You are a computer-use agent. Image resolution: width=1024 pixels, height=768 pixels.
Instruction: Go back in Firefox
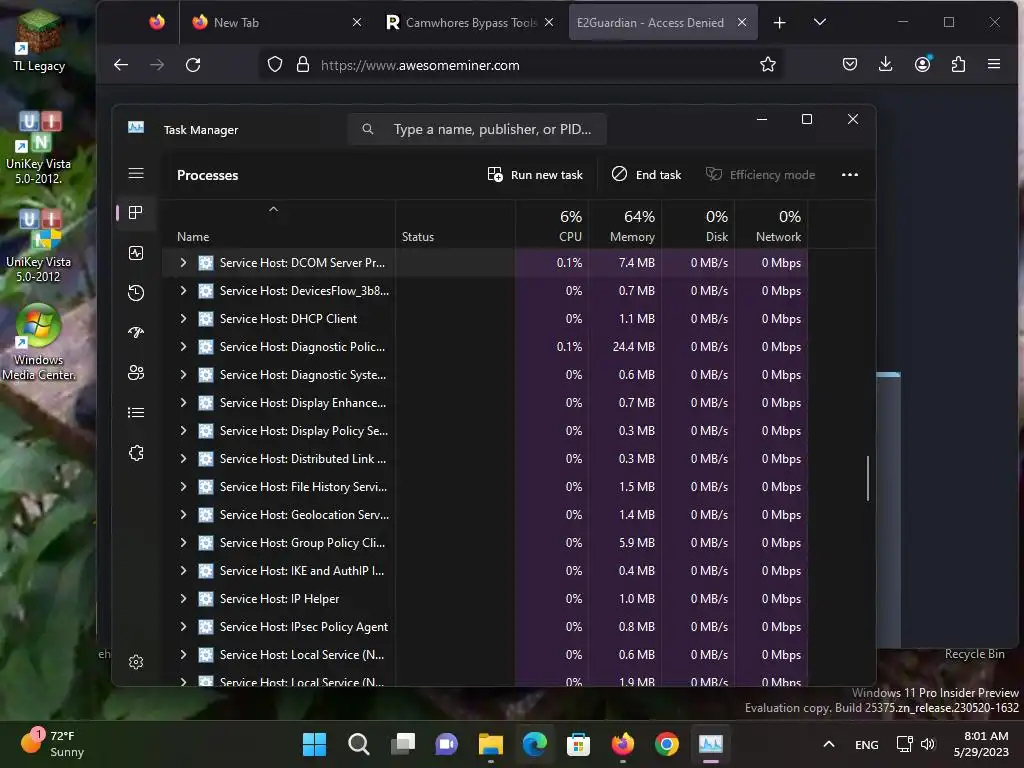(x=121, y=65)
